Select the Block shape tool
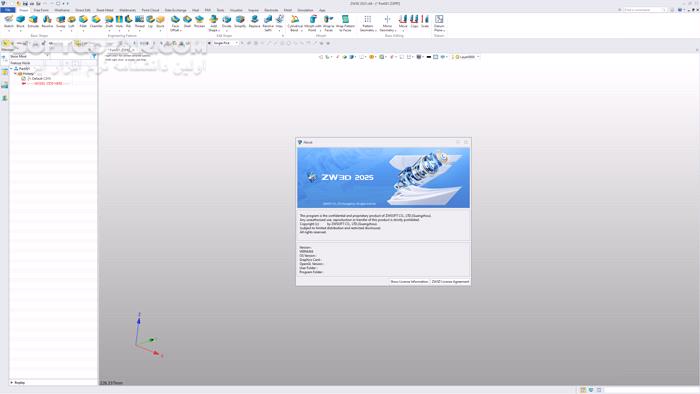The height and width of the screenshot is (394, 700). click(x=21, y=21)
